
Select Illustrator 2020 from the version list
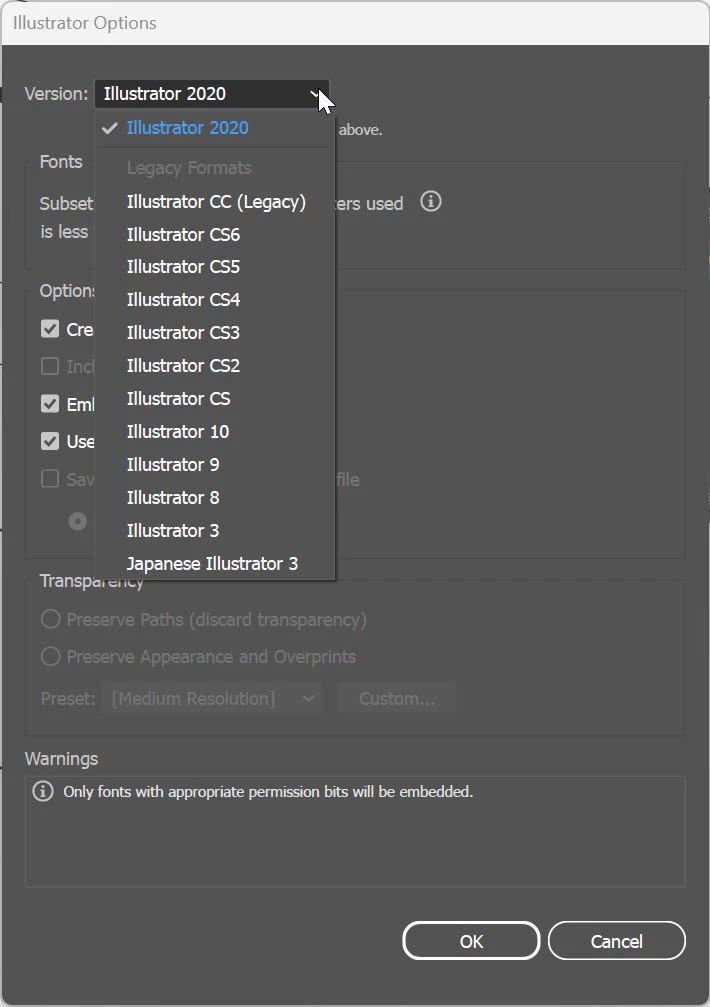[214, 128]
